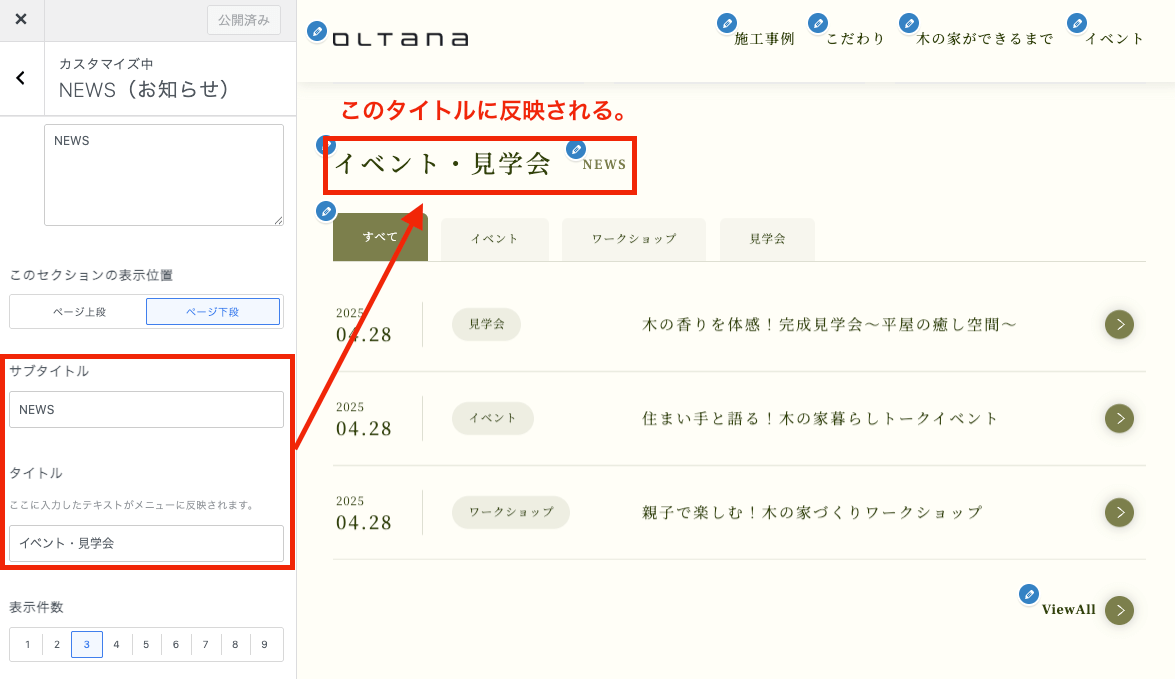
Task: Click edit pencil beside ViewAll link
Action: coord(1029,594)
